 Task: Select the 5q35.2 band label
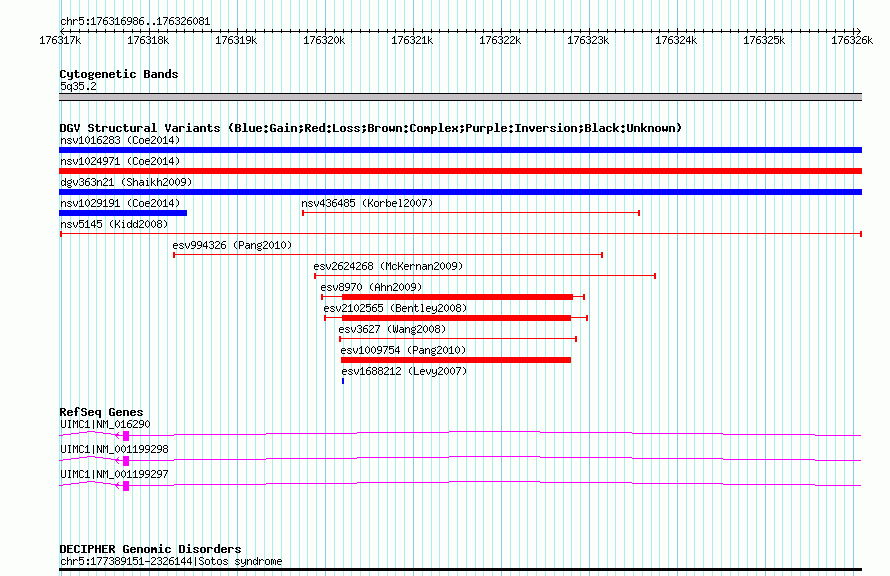click(x=78, y=86)
